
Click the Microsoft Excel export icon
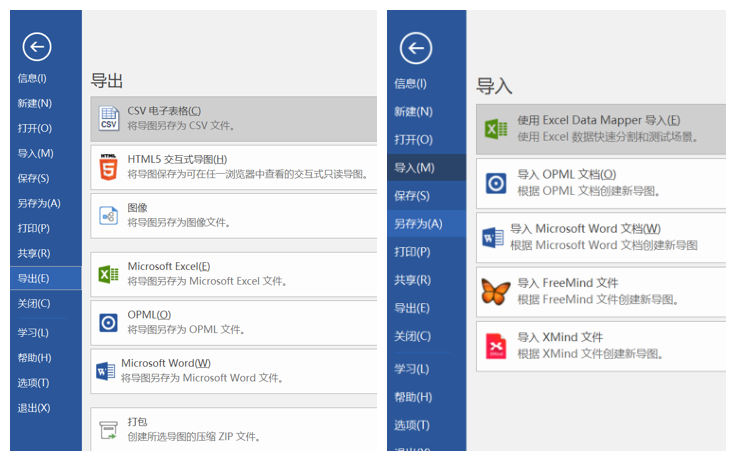(x=108, y=274)
